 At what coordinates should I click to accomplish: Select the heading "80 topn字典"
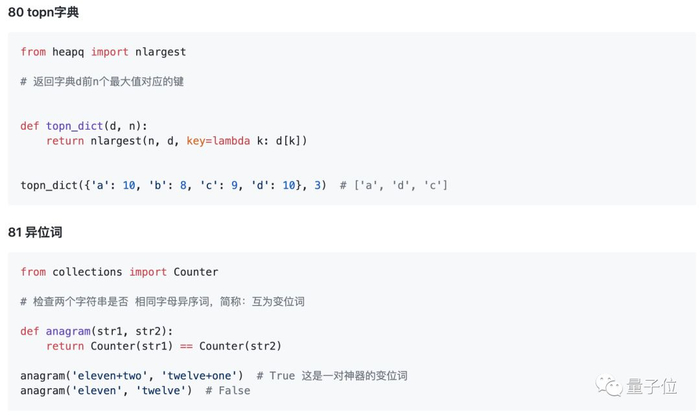(43, 13)
